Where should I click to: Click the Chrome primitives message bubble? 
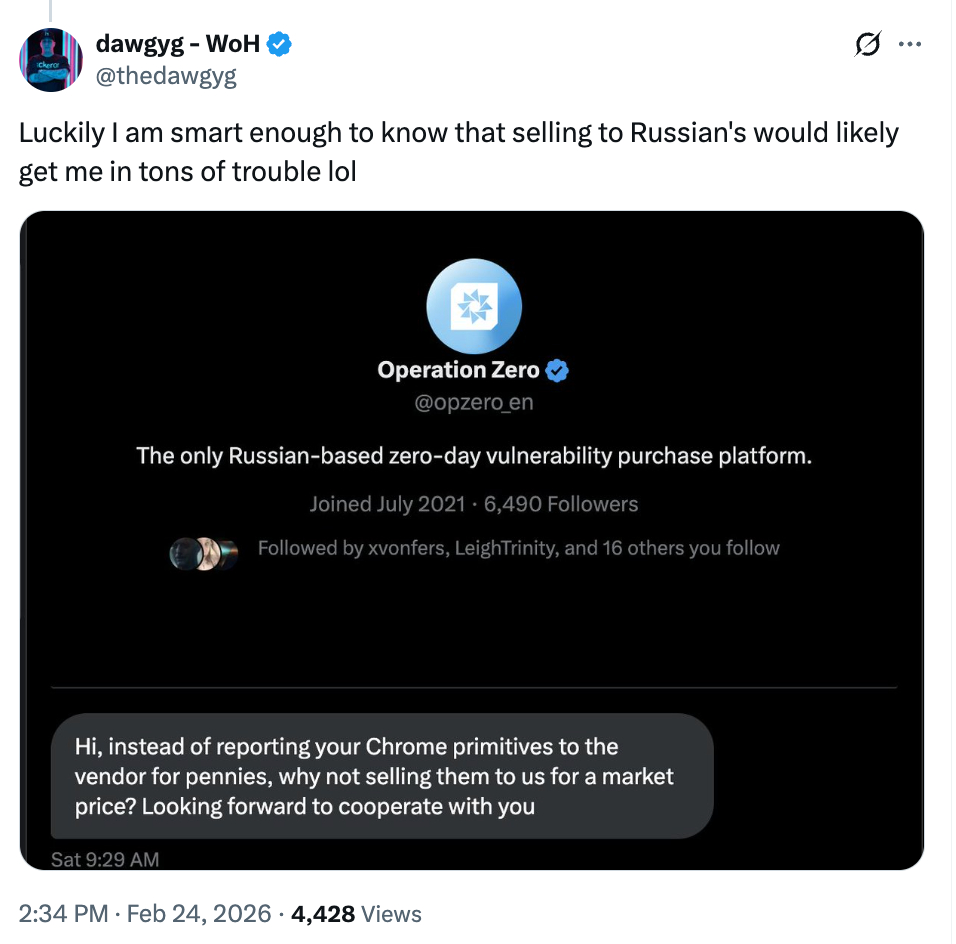point(381,776)
